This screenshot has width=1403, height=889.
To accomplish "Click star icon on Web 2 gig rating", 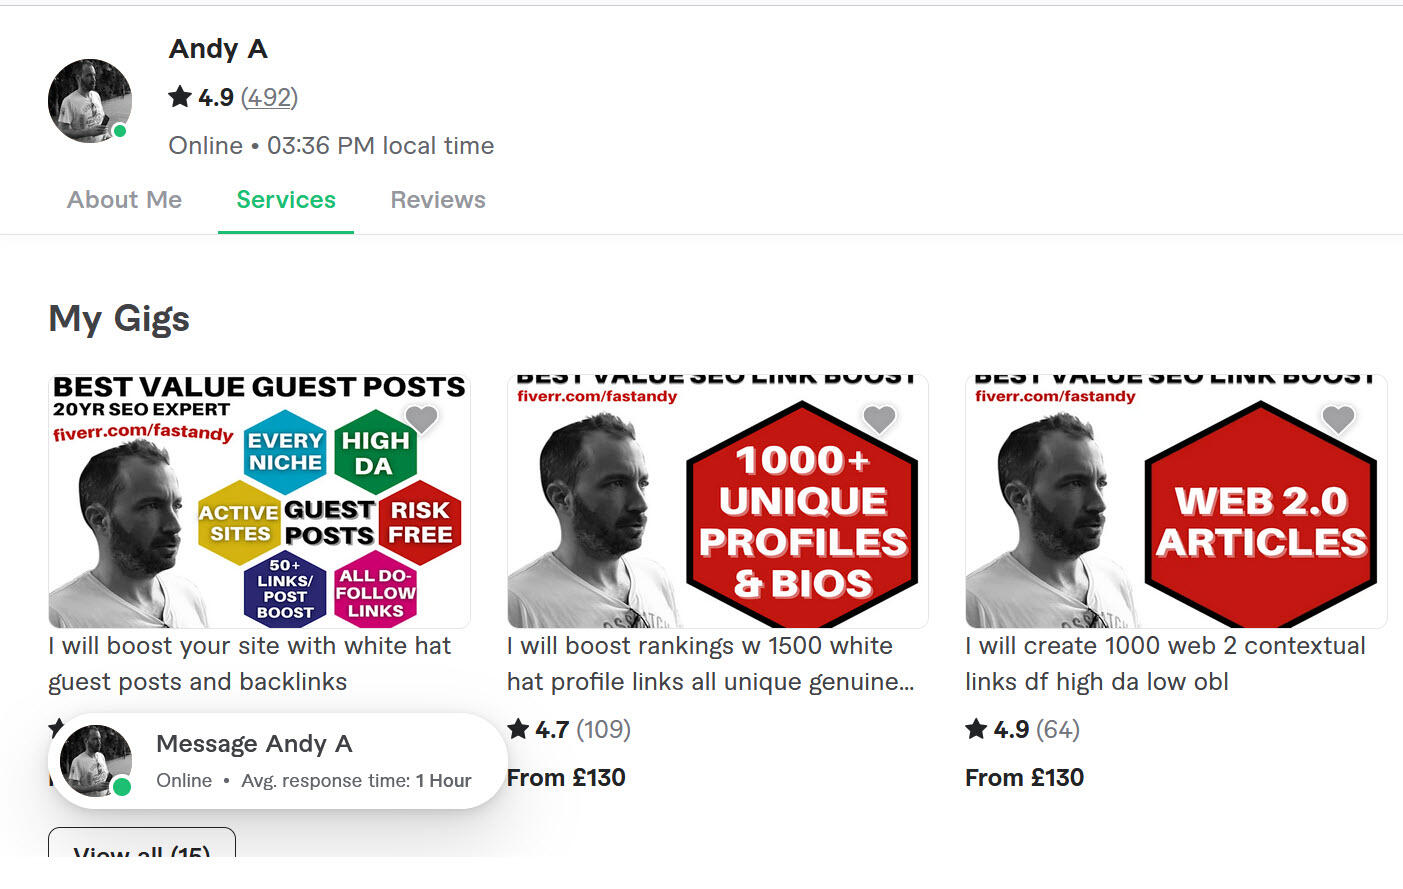I will [976, 729].
